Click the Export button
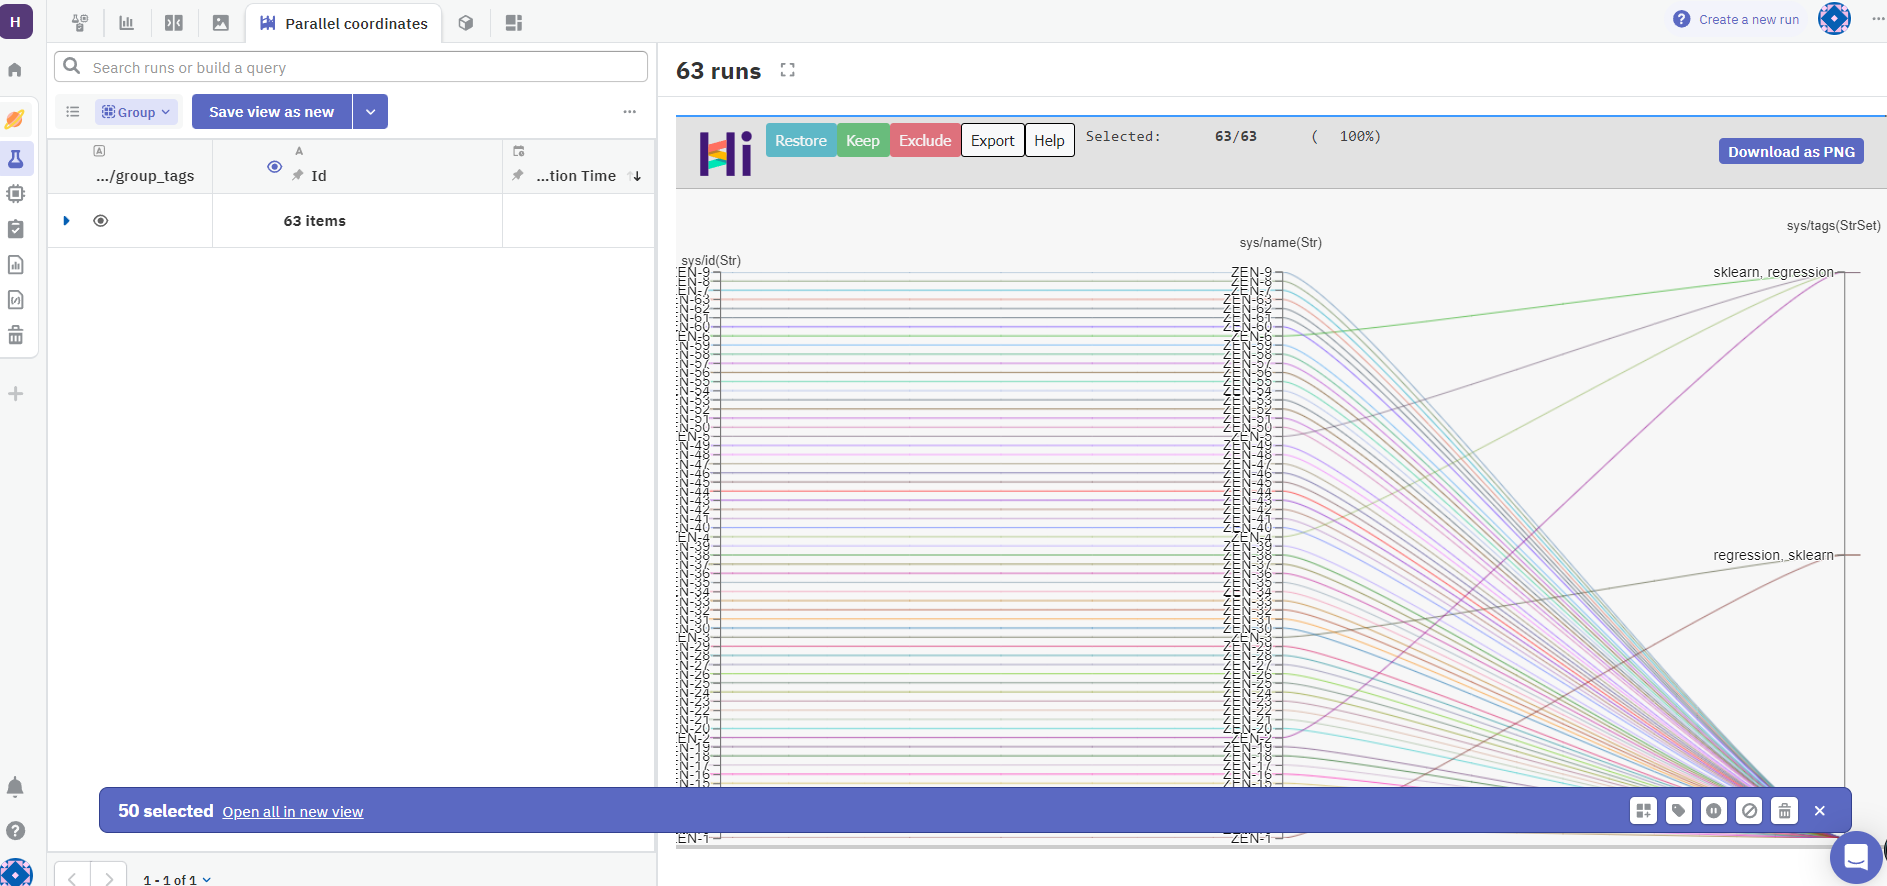1887x886 pixels. click(x=993, y=140)
